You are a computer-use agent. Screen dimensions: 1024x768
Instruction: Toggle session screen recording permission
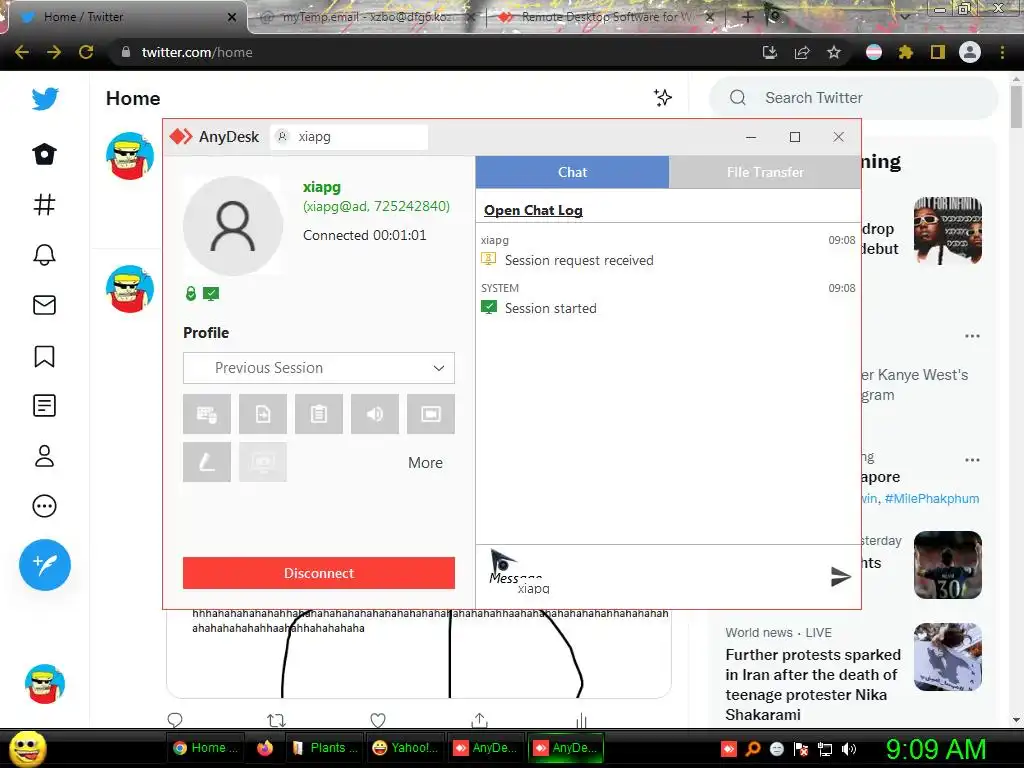pos(431,414)
